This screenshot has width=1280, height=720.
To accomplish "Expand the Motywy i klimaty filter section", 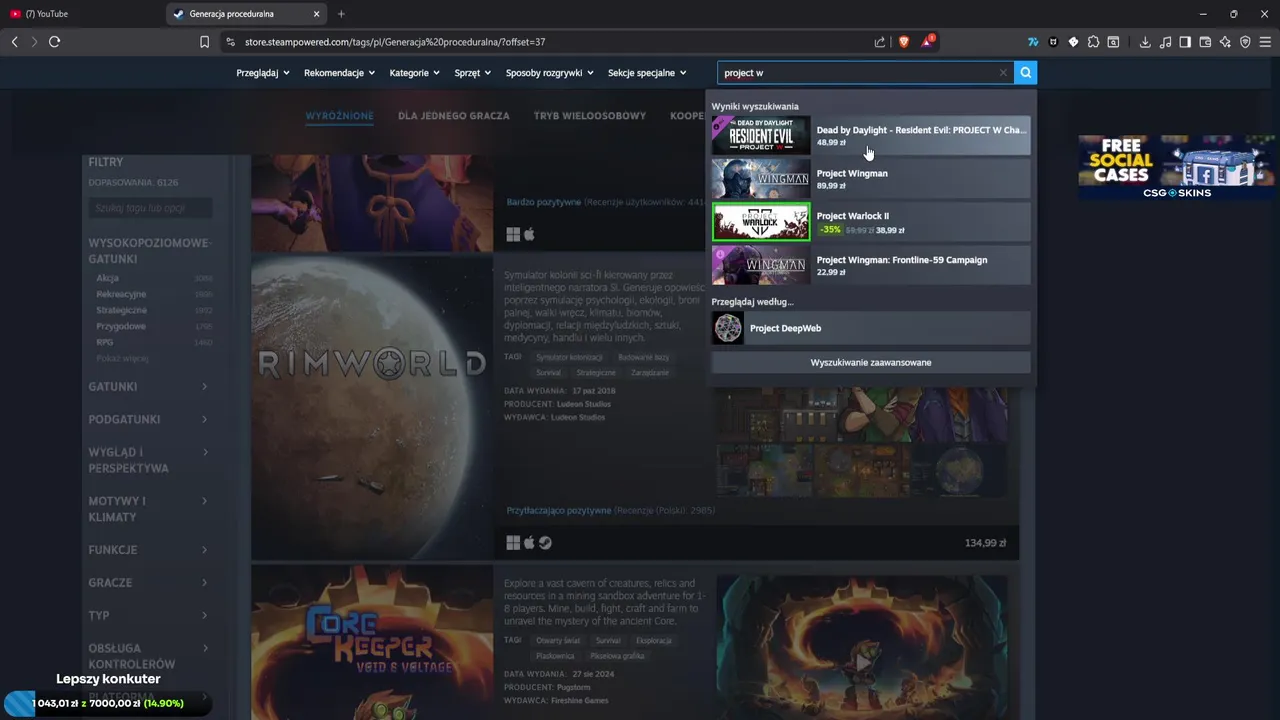I will (x=148, y=509).
